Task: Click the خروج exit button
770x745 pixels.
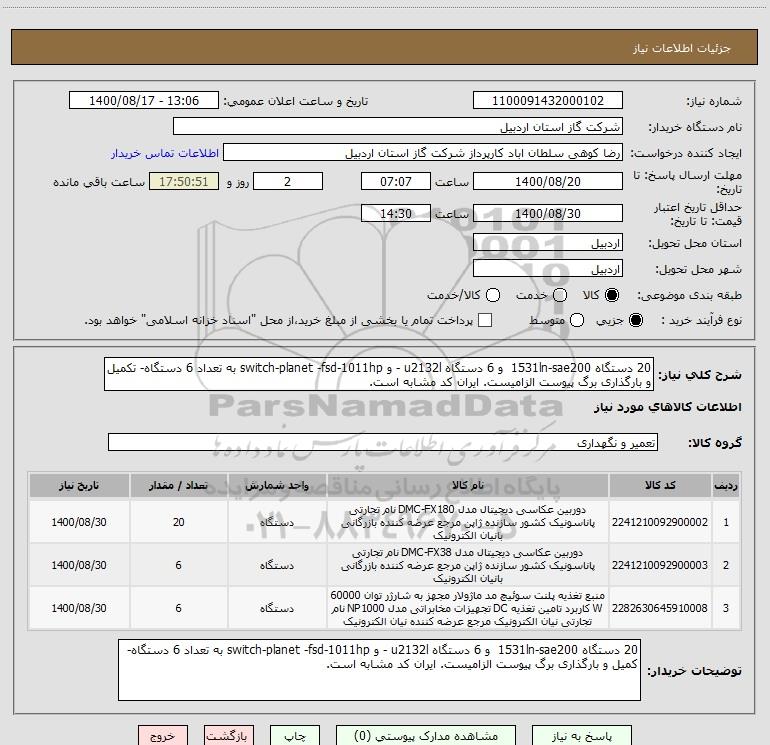Action: point(163,736)
